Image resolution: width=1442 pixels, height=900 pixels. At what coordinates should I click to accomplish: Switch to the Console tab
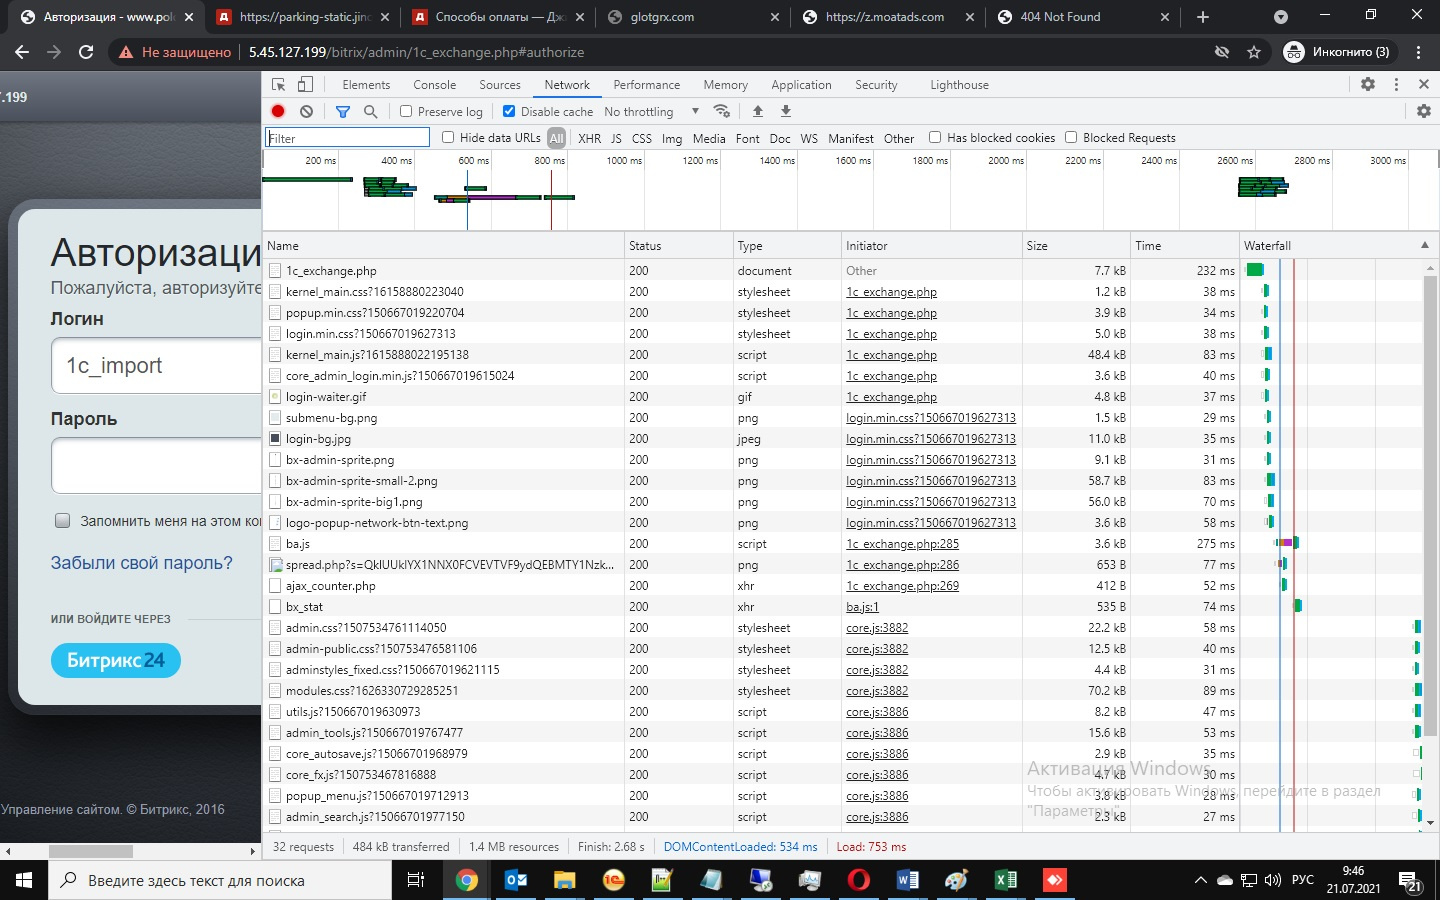point(435,85)
